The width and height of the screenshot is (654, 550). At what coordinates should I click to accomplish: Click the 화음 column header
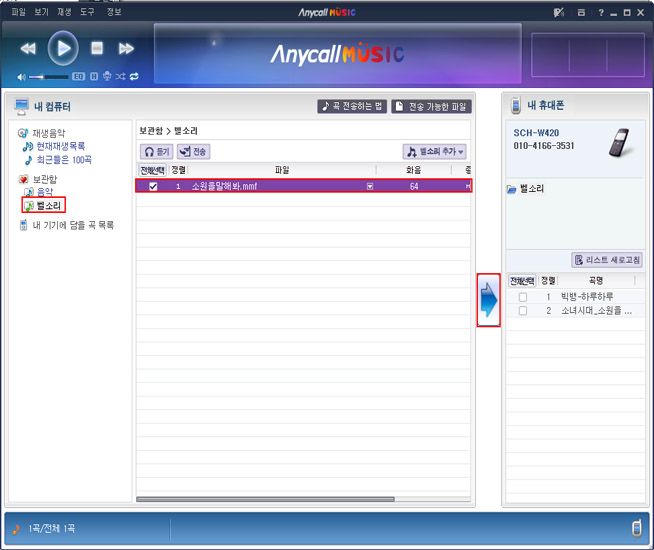tap(413, 170)
